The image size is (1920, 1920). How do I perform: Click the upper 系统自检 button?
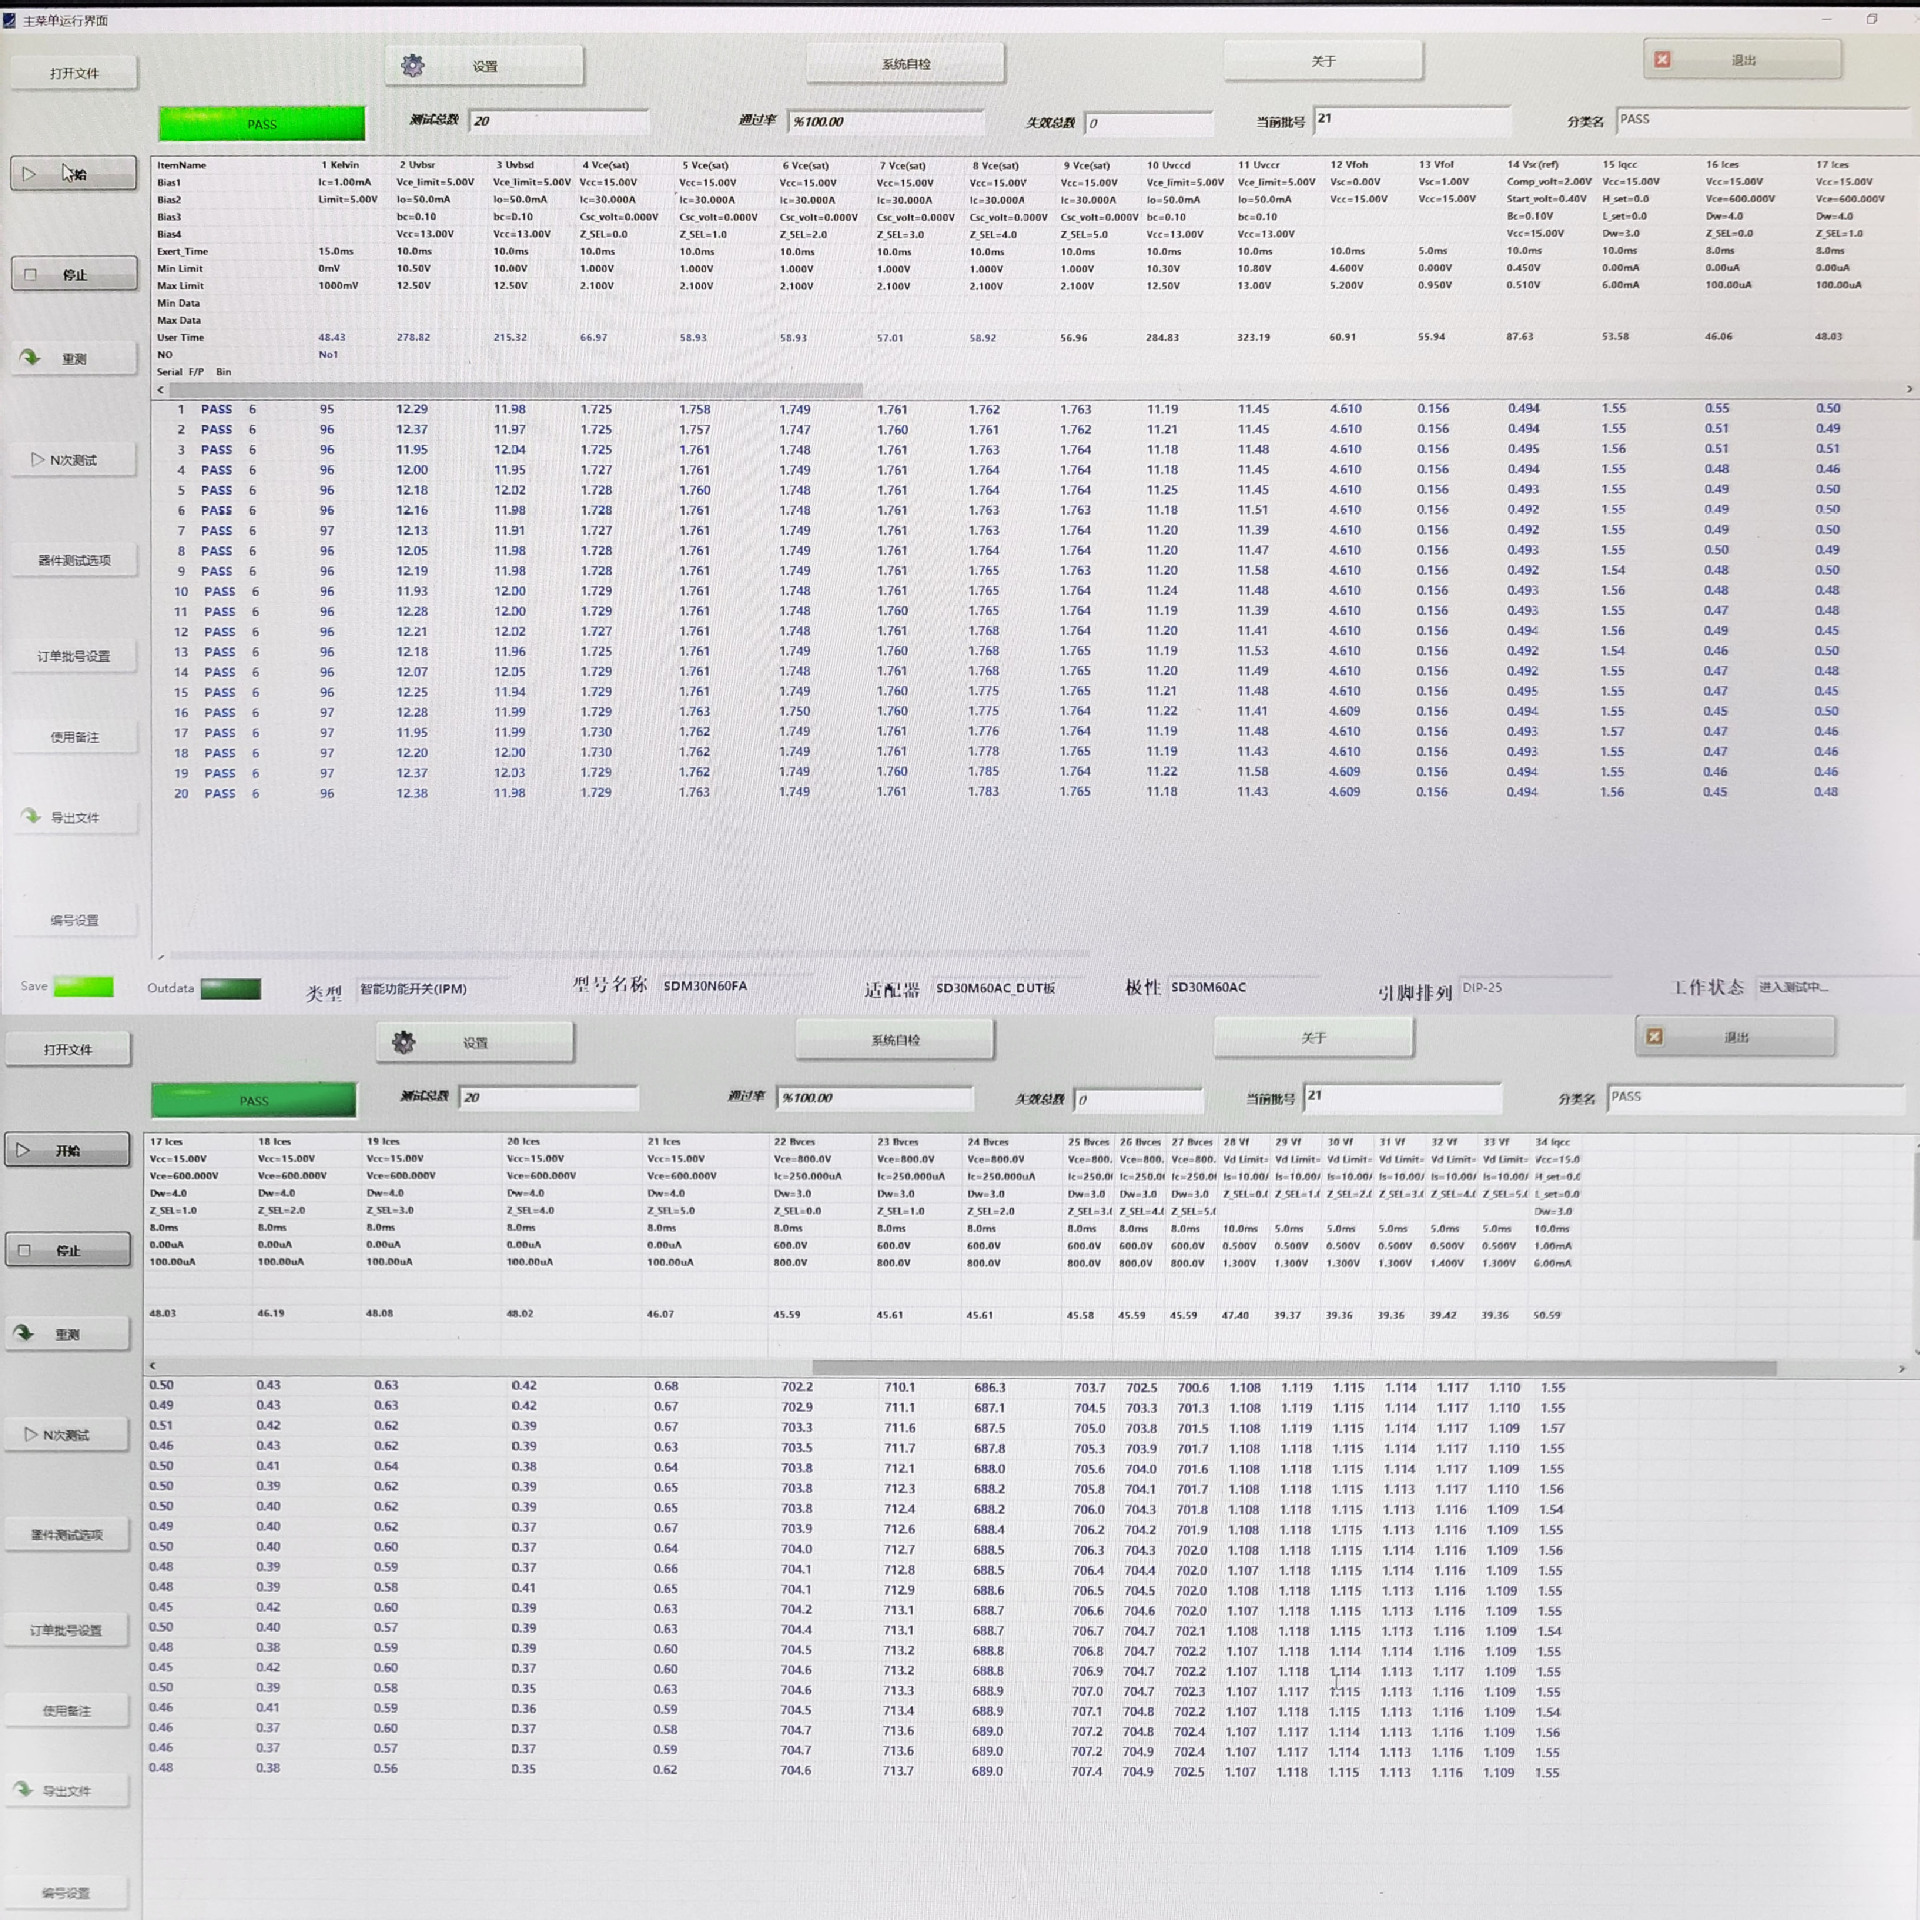(x=905, y=64)
